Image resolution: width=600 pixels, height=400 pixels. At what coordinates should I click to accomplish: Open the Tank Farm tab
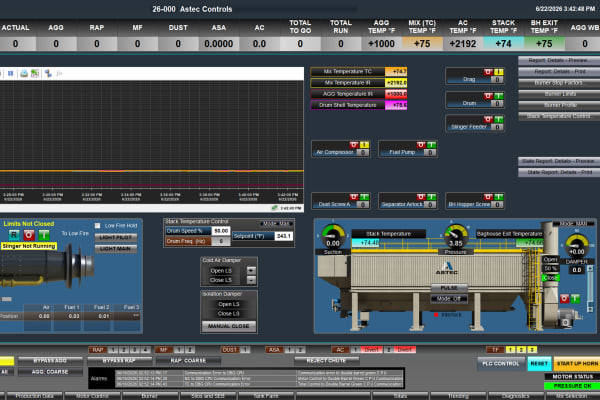point(266,396)
